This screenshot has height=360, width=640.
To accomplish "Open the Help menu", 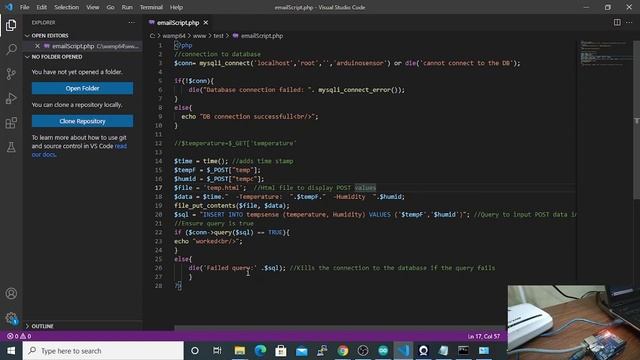I will (176, 7).
